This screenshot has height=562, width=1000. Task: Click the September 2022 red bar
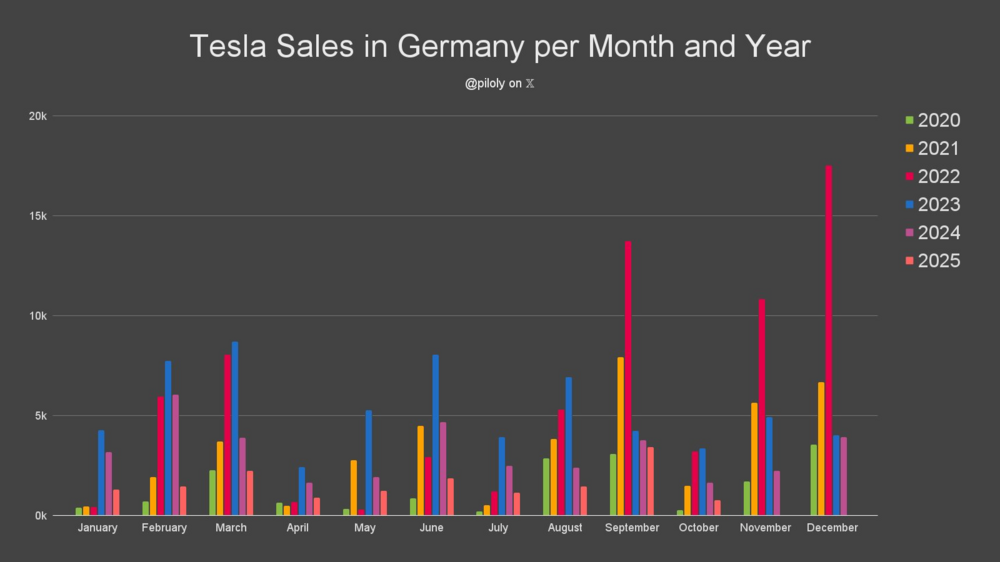[628, 378]
